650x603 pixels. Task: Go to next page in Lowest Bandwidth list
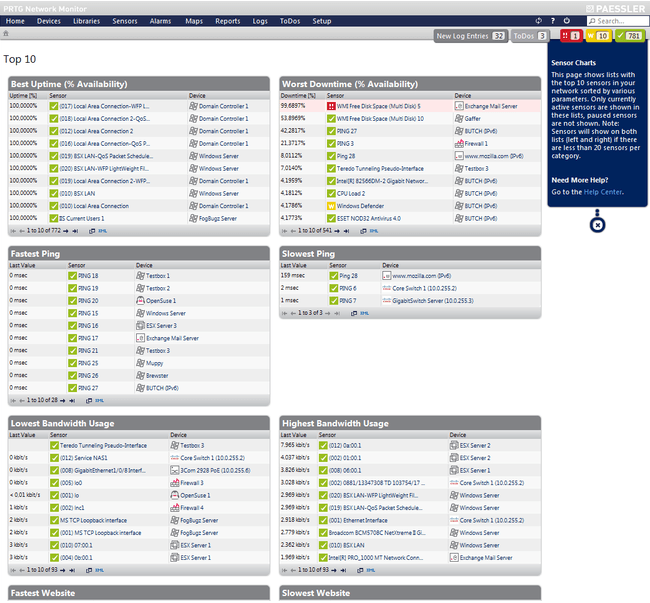click(63, 570)
